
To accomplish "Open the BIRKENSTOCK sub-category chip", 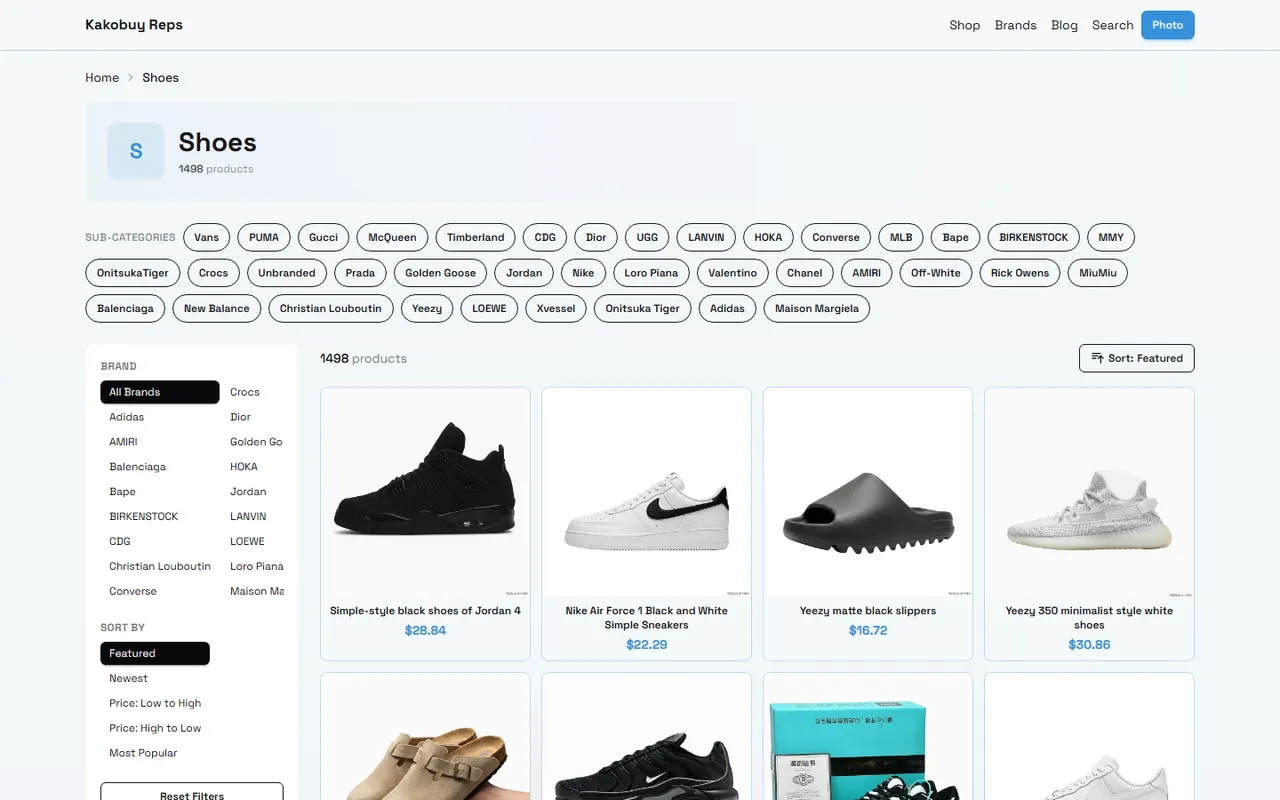I will pyautogui.click(x=1033, y=238).
